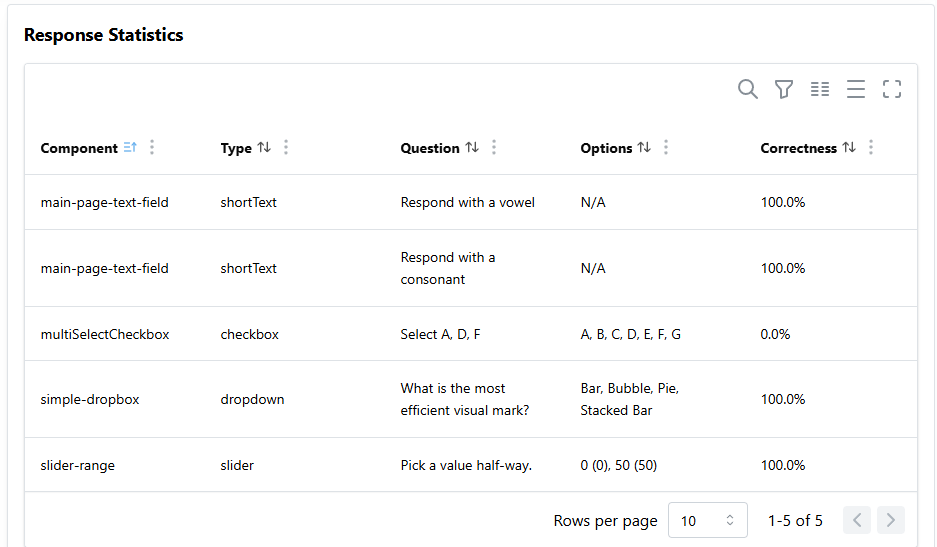Image resolution: width=937 pixels, height=547 pixels.
Task: Open Correctness column actions menu
Action: 871,147
